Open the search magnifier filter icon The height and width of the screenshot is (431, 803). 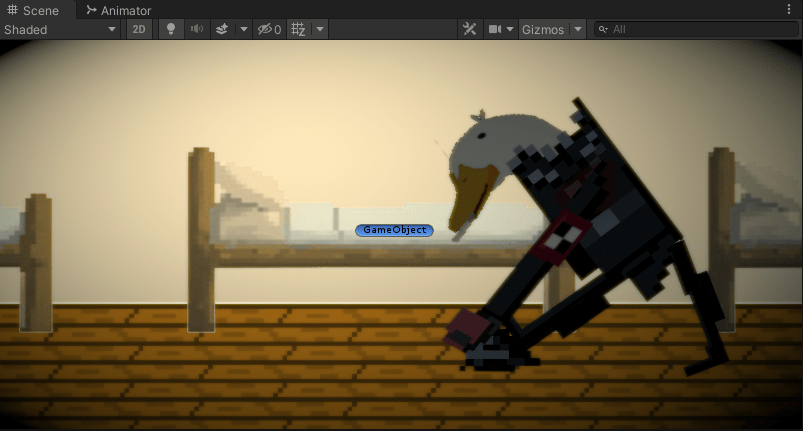click(603, 29)
